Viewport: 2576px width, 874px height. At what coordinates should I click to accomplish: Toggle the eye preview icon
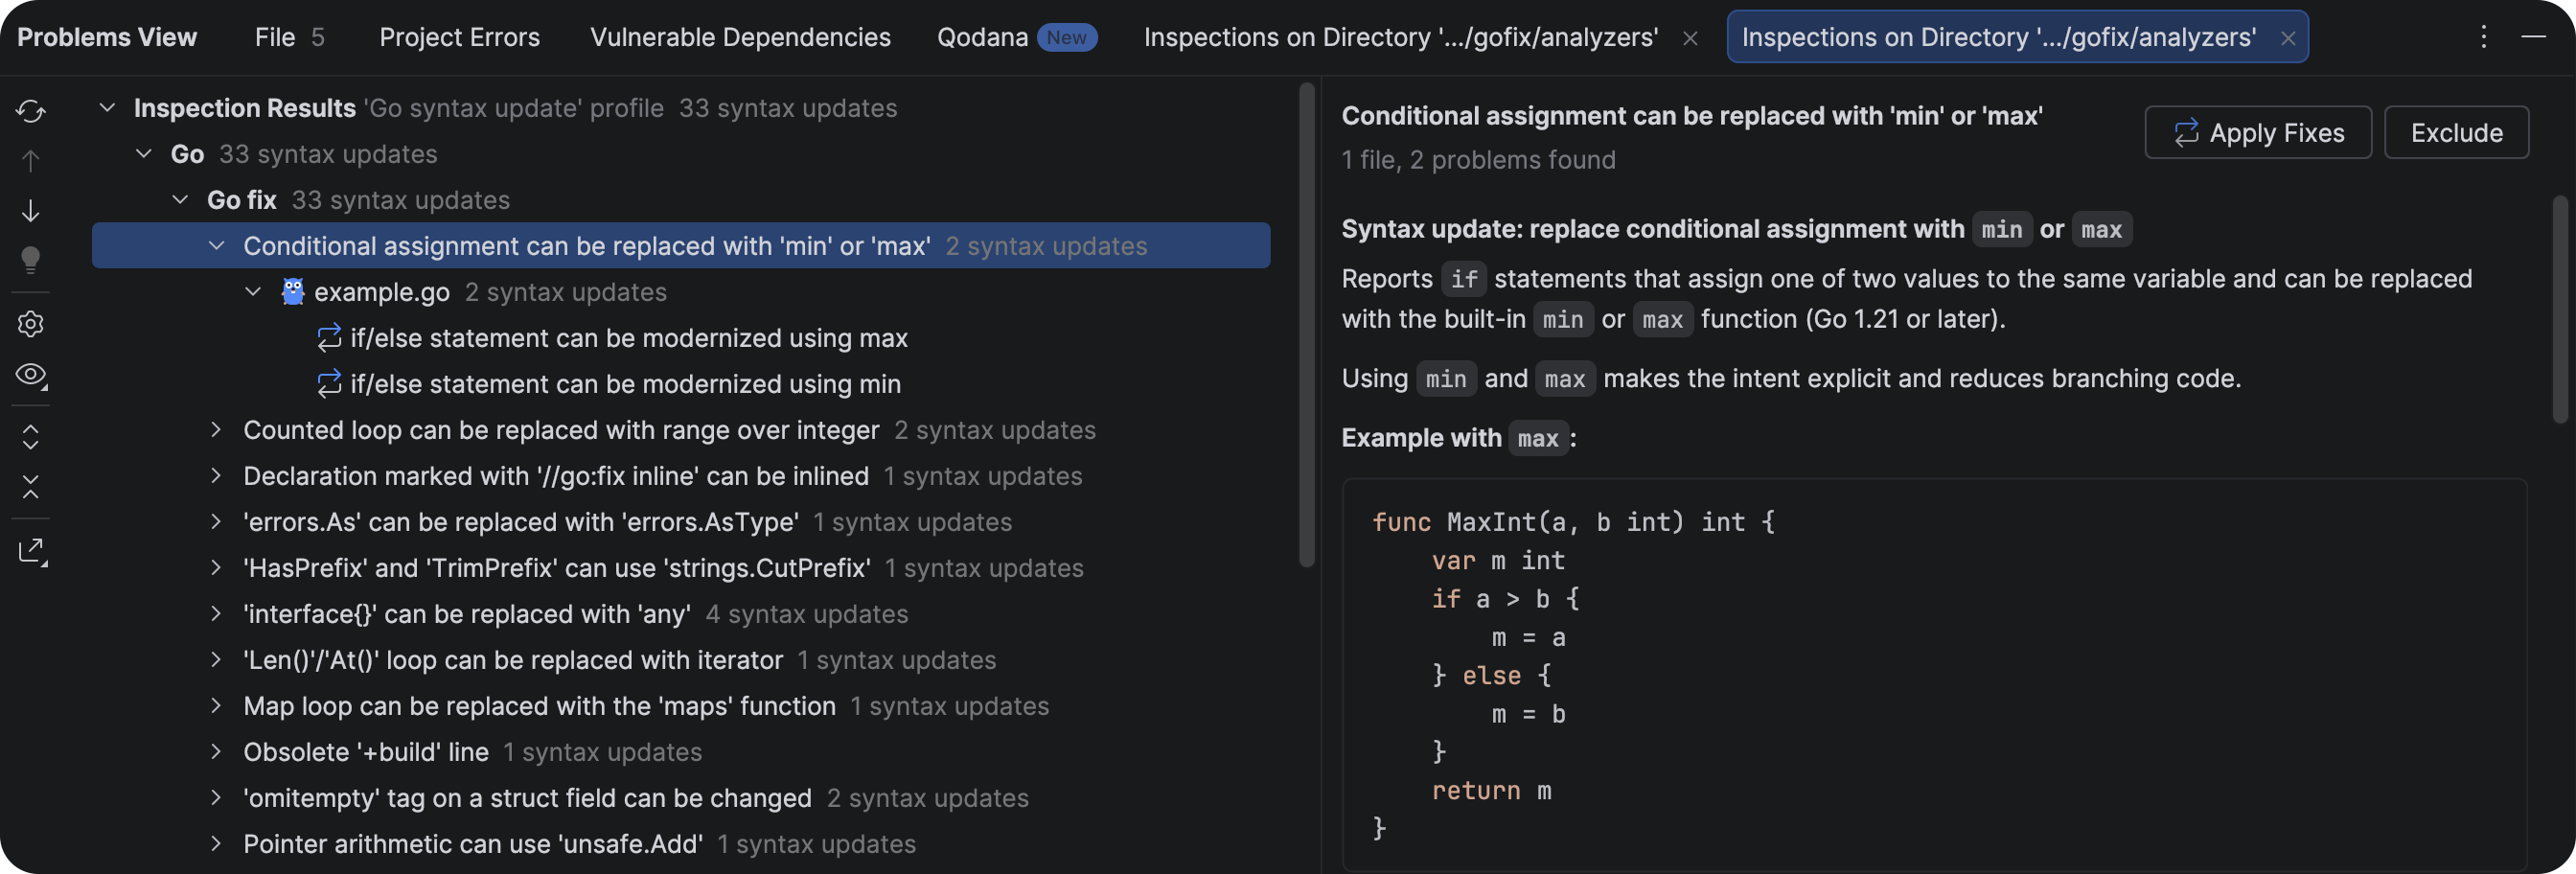(31, 374)
